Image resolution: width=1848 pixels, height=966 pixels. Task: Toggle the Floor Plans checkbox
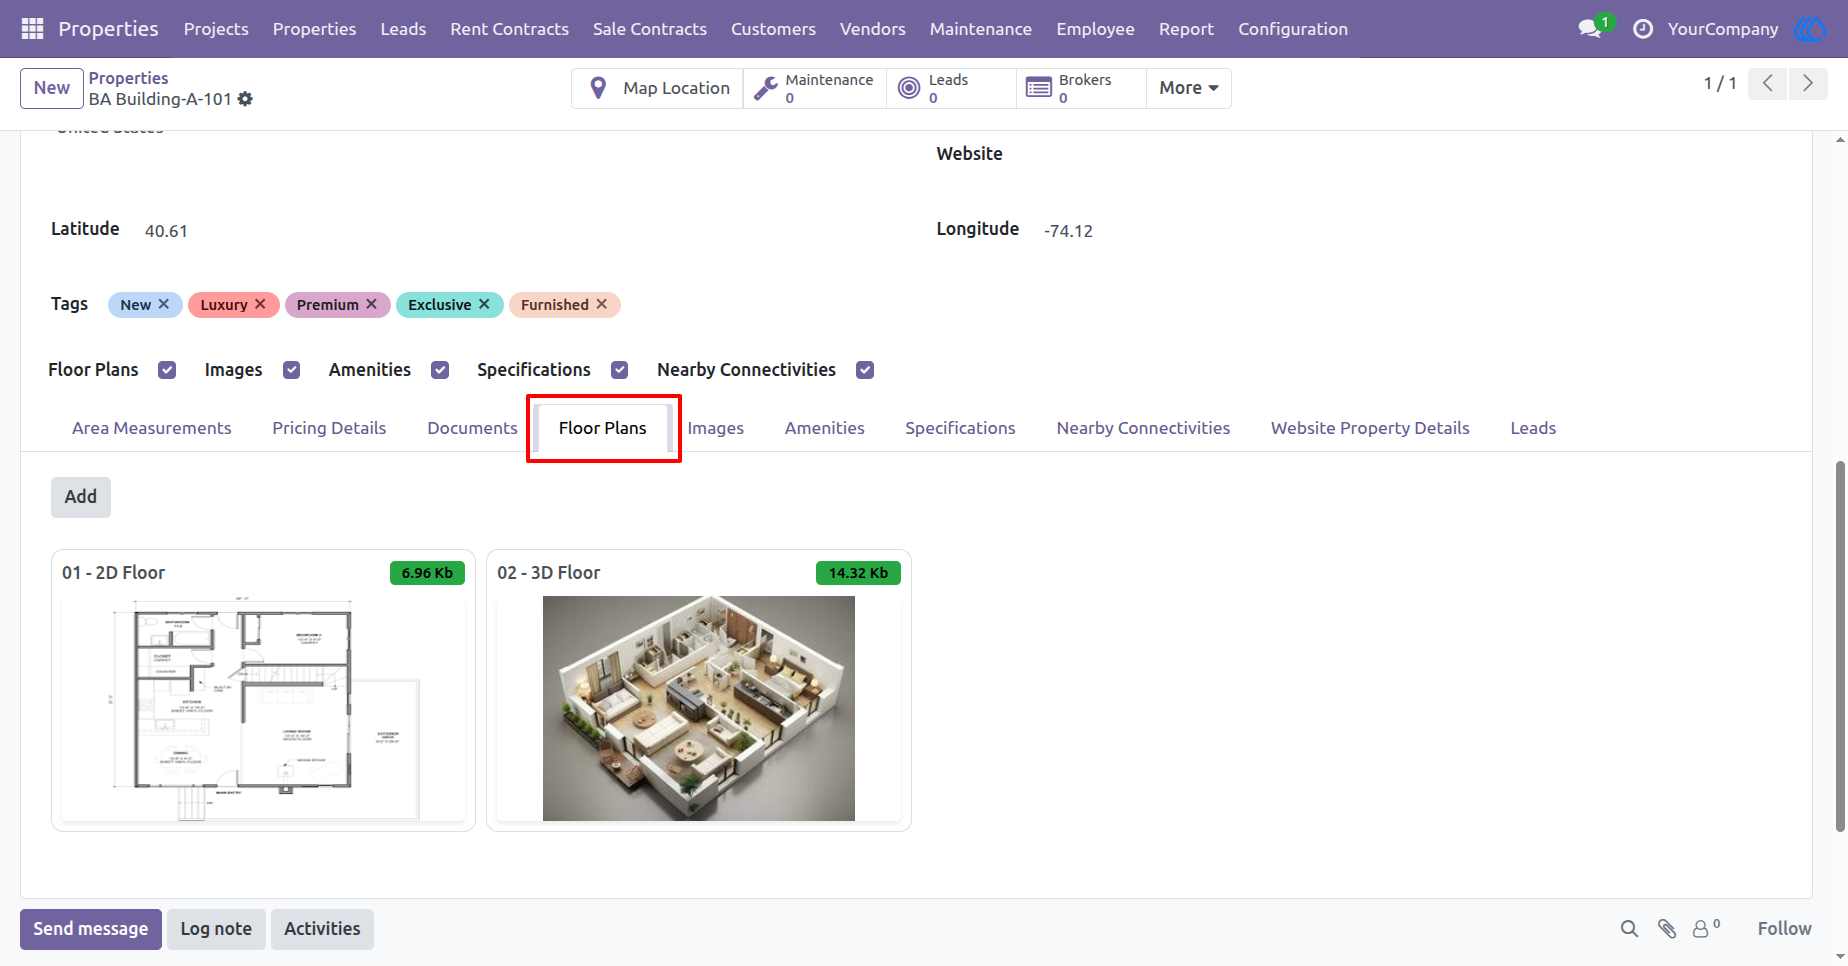tap(167, 370)
